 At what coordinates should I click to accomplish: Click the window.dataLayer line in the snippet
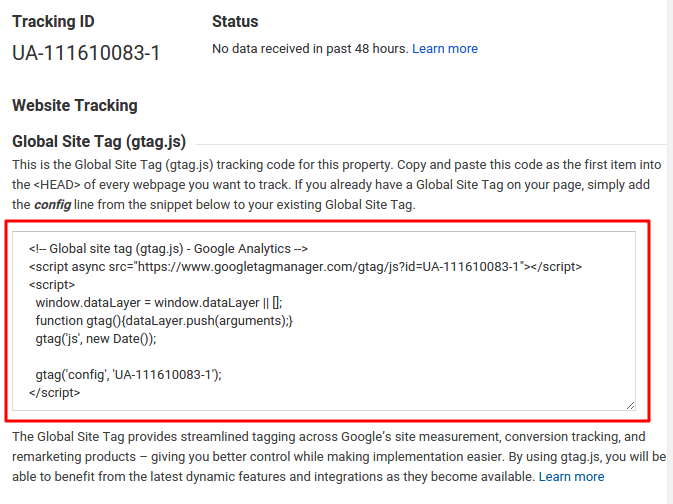coord(159,303)
